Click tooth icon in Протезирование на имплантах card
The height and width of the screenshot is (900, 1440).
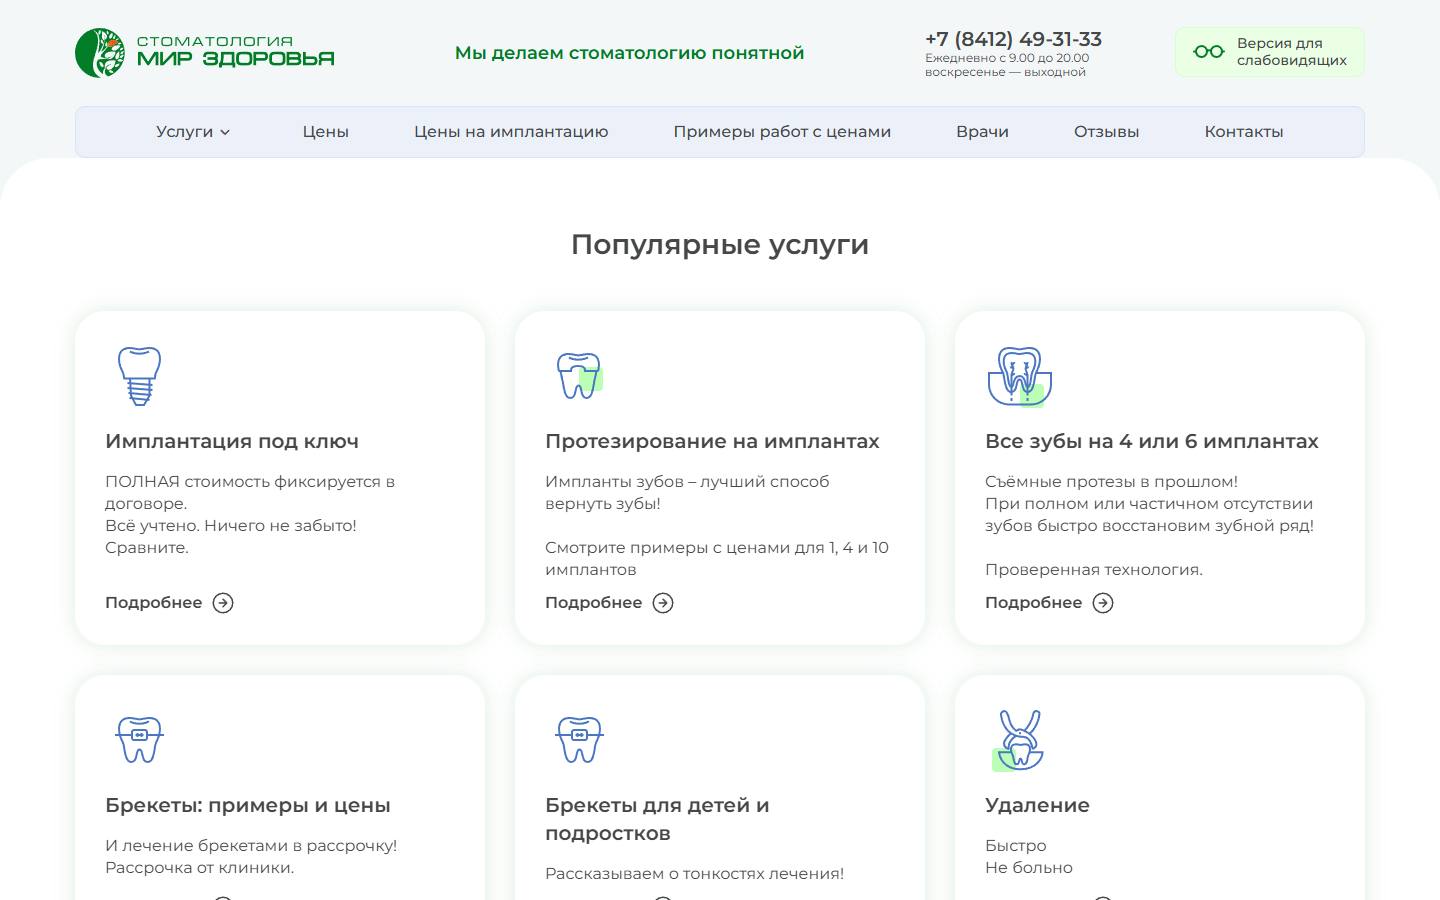(579, 375)
